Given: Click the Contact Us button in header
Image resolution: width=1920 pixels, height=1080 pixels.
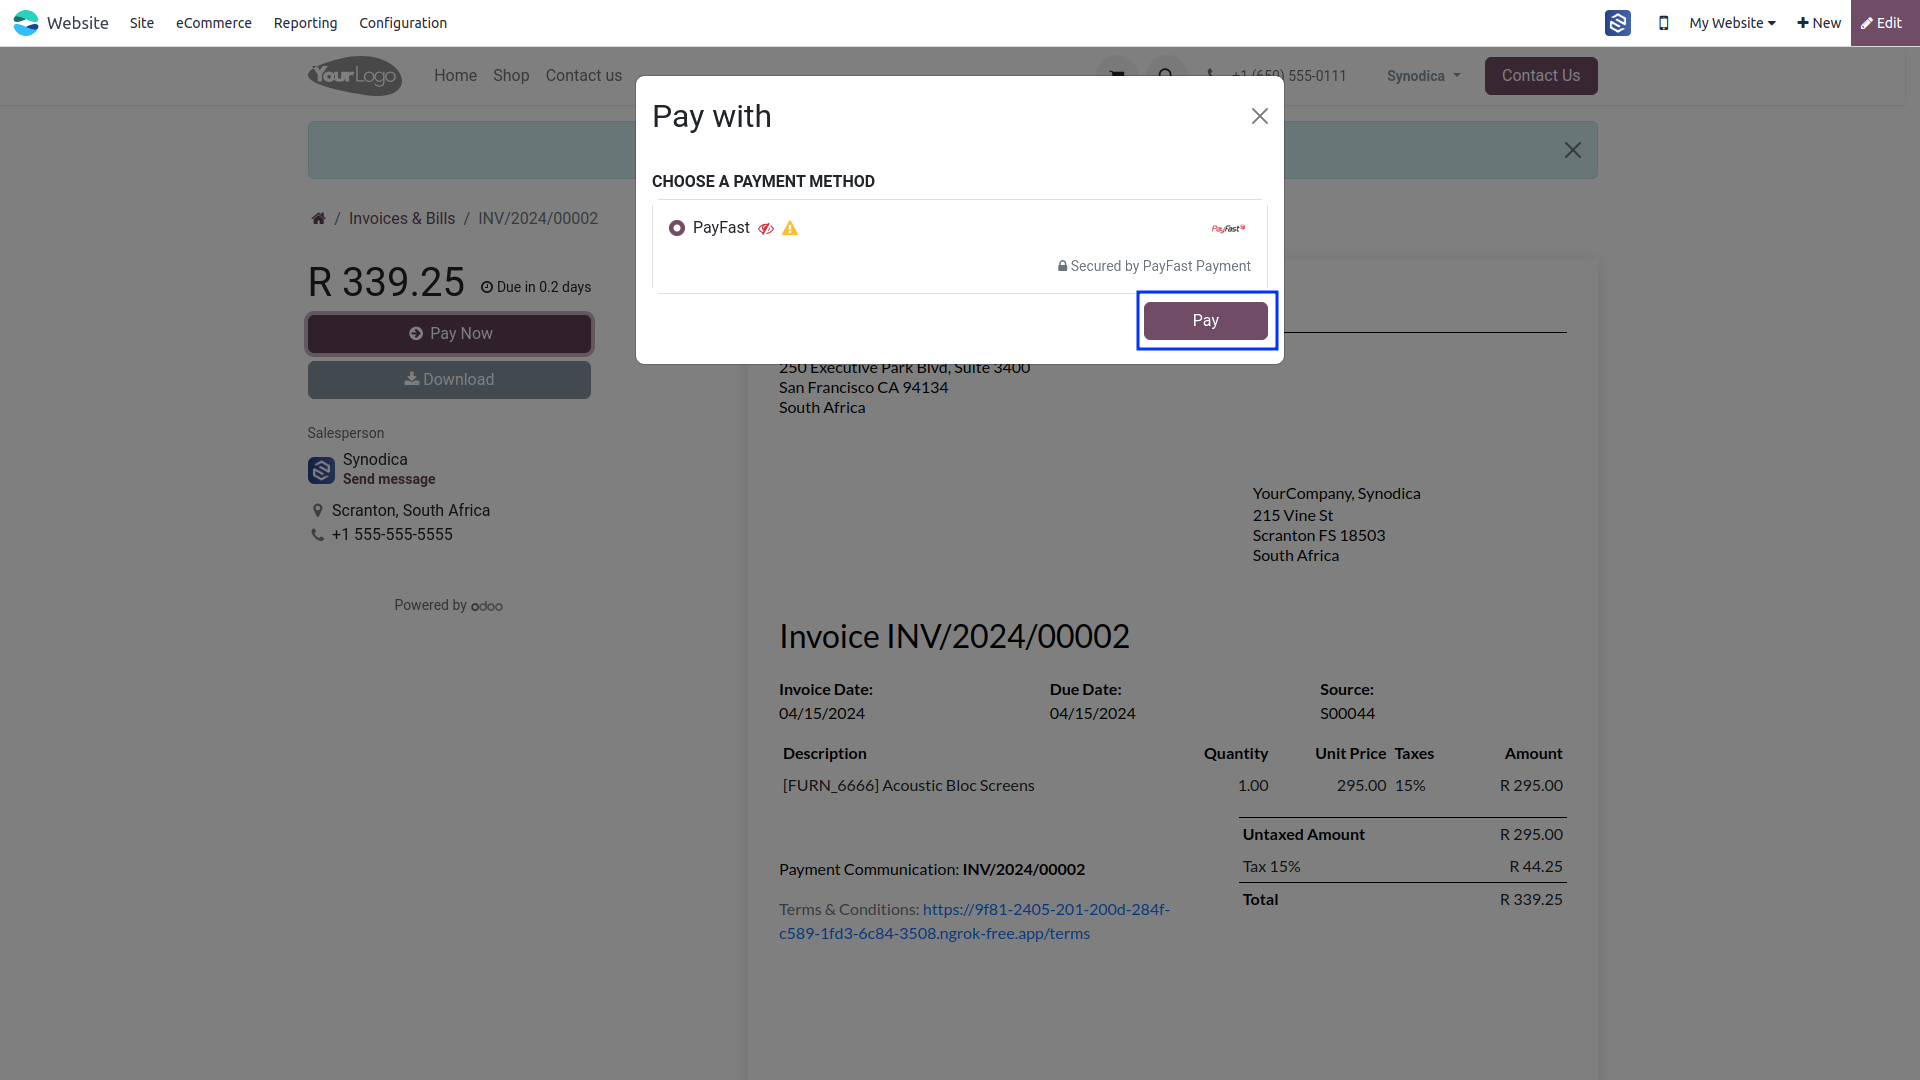Looking at the screenshot, I should pyautogui.click(x=1541, y=76).
